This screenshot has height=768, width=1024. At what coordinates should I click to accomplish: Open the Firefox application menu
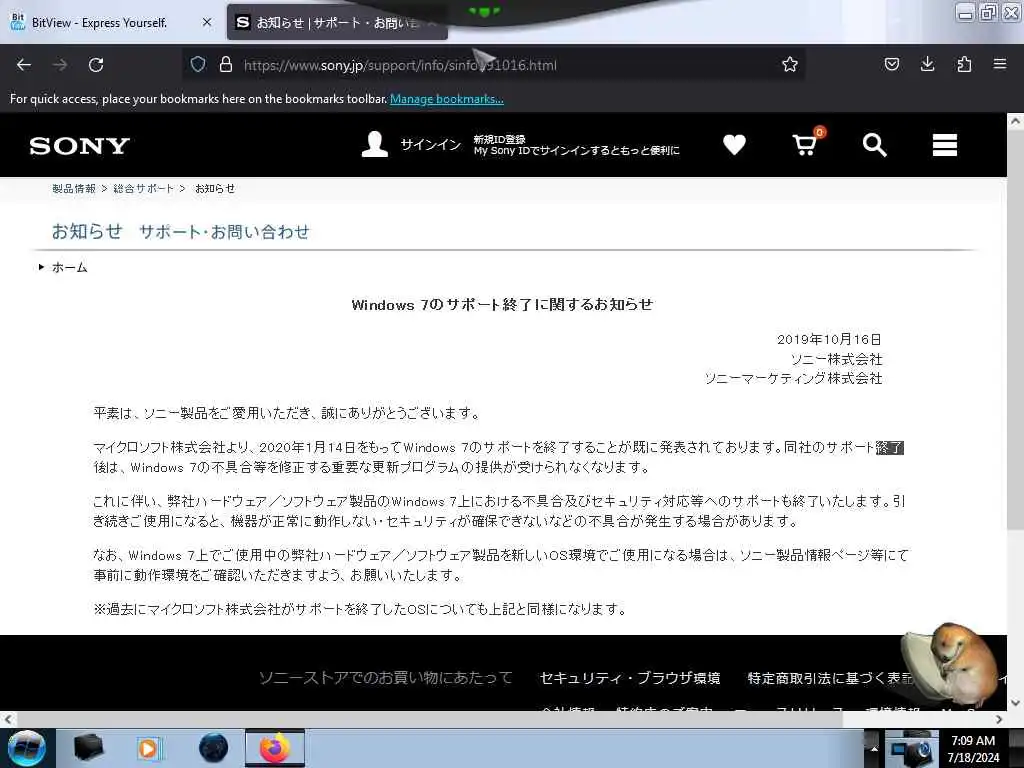[x=1000, y=64]
